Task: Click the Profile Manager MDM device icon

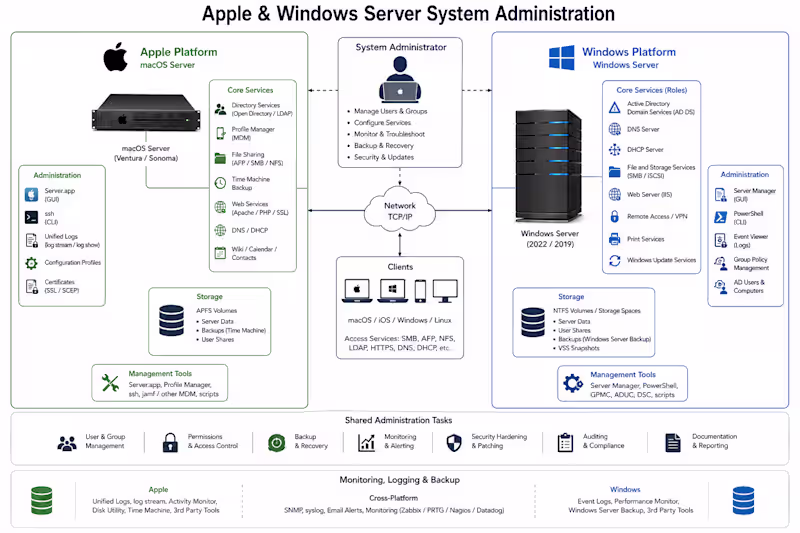Action: coord(220,133)
